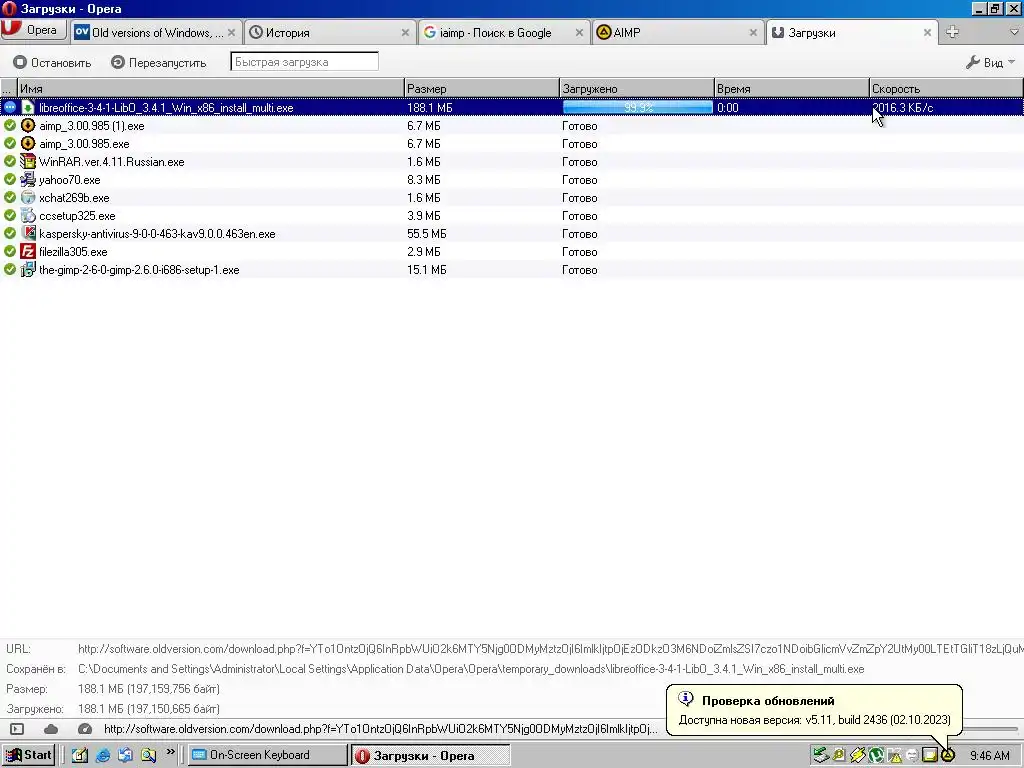
Task: Click the Opera Link cloud icon
Action: [51, 729]
